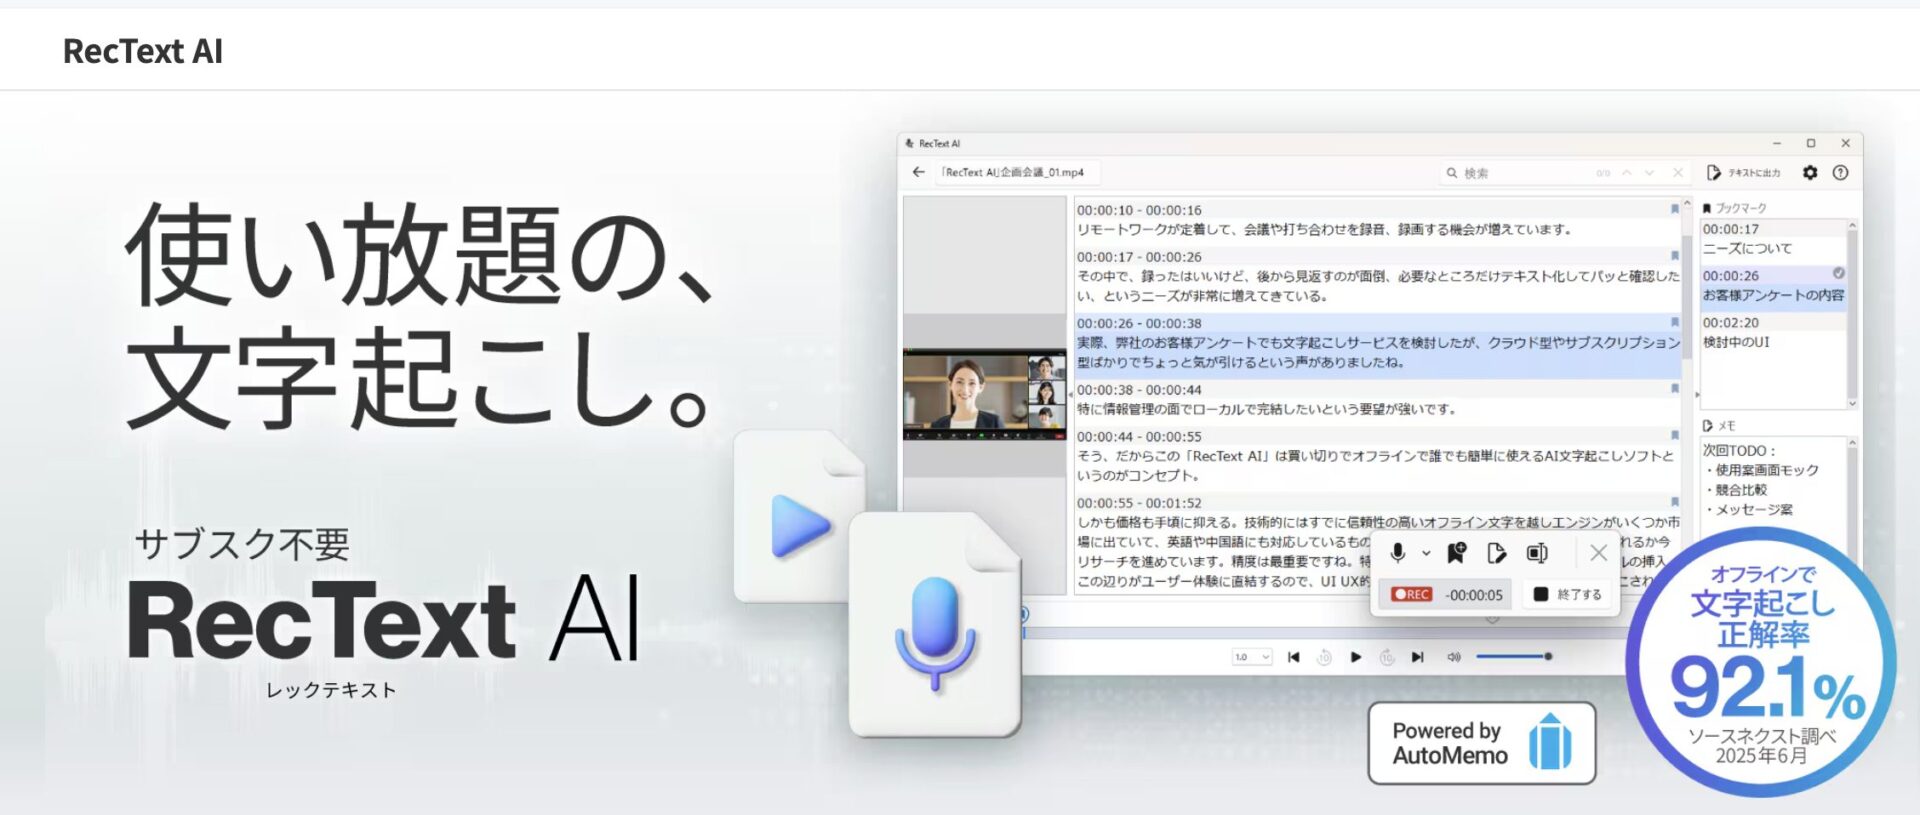The height and width of the screenshot is (815, 1920).
Task: Jump to previous search result arrow
Action: [1627, 173]
